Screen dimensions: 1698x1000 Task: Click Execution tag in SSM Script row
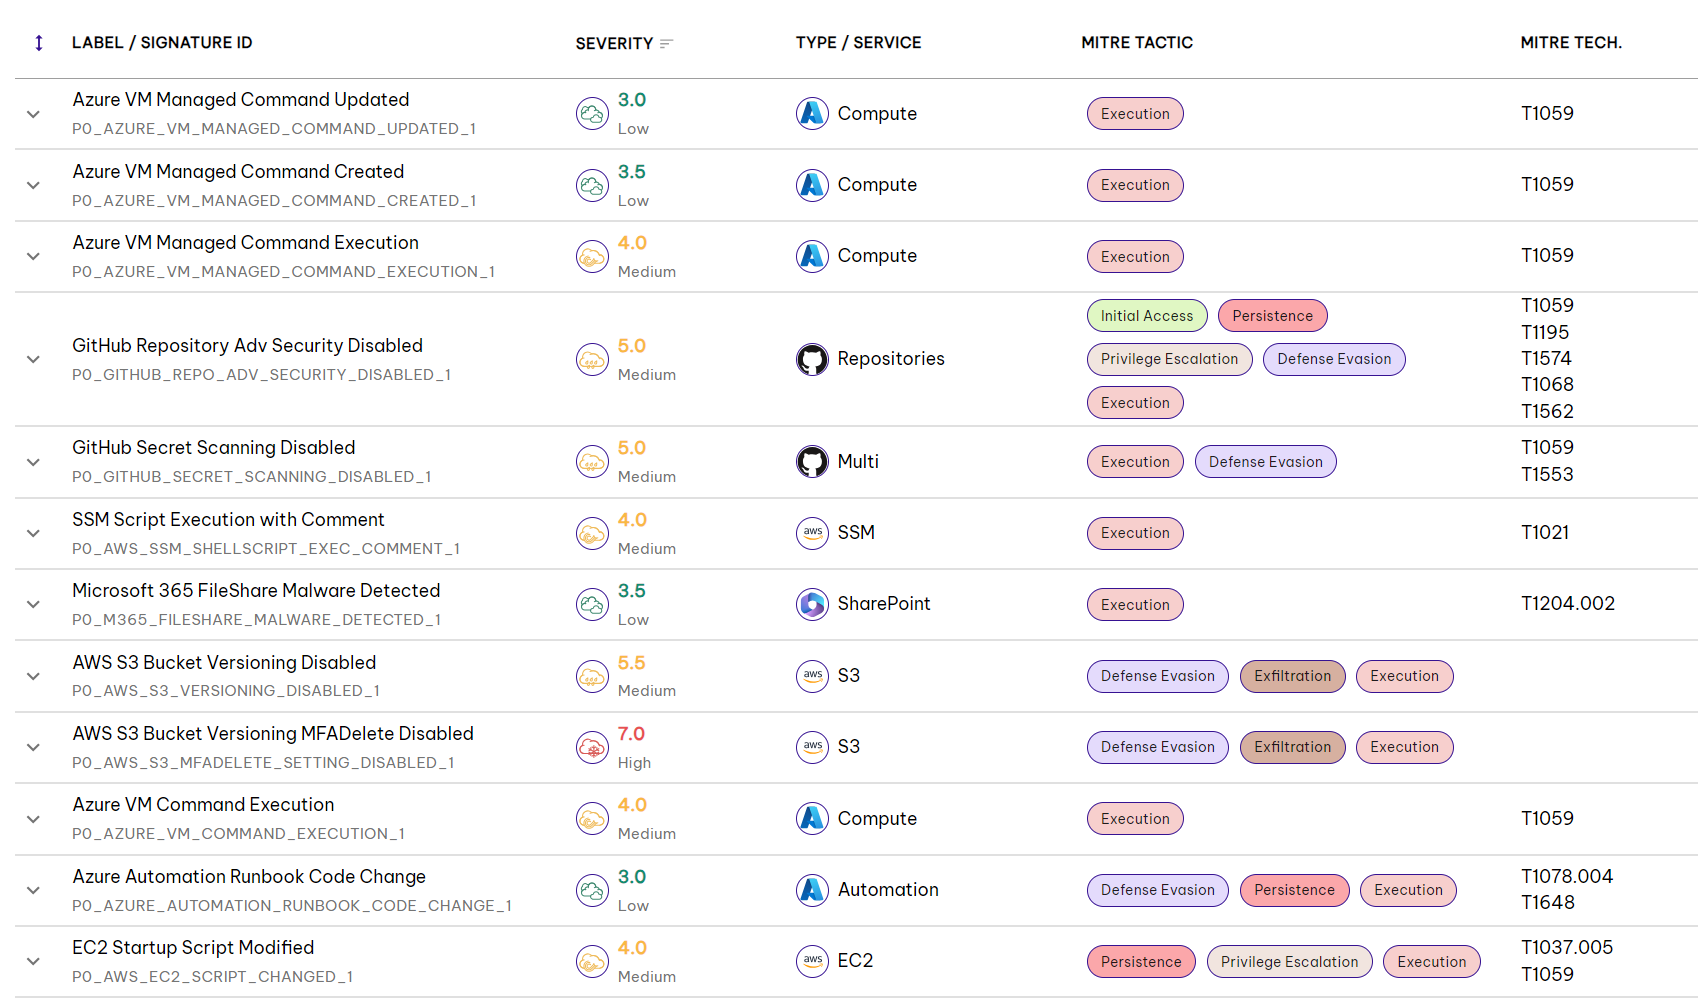pos(1135,533)
